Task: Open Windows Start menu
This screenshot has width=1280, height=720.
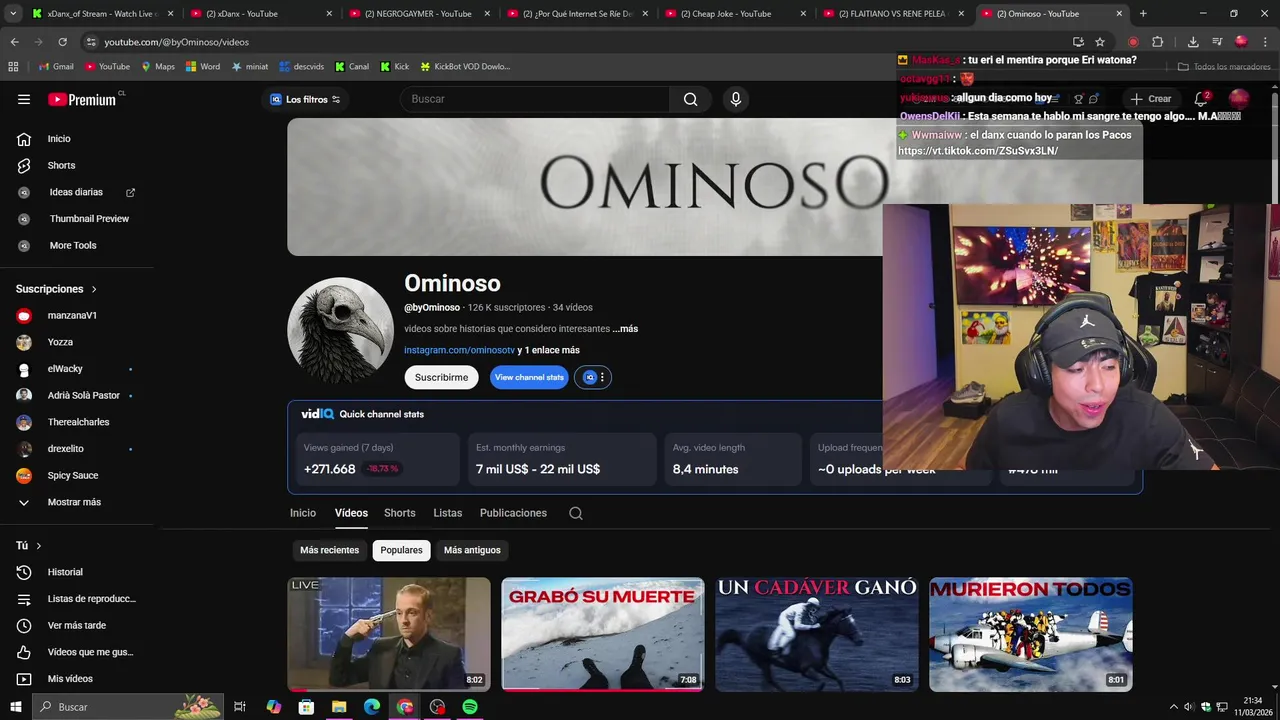Action: point(15,707)
